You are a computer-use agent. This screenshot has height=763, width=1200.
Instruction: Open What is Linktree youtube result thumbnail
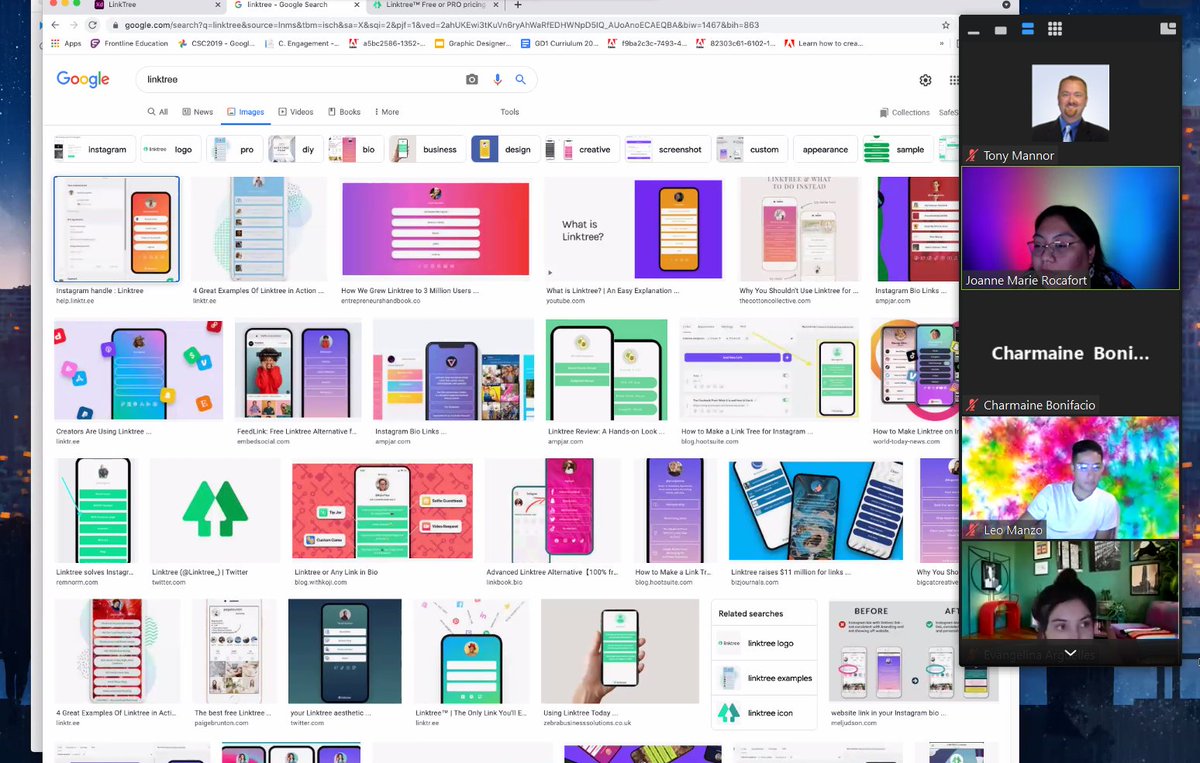point(633,229)
